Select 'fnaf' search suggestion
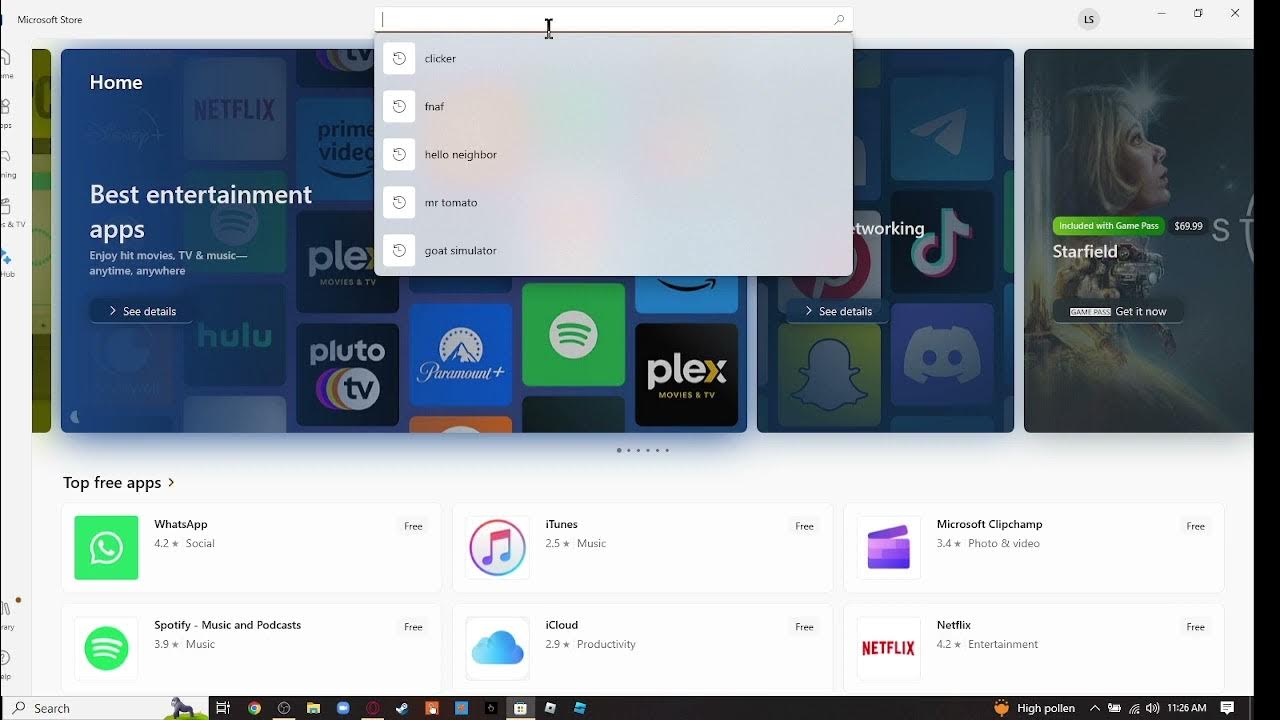 click(613, 106)
